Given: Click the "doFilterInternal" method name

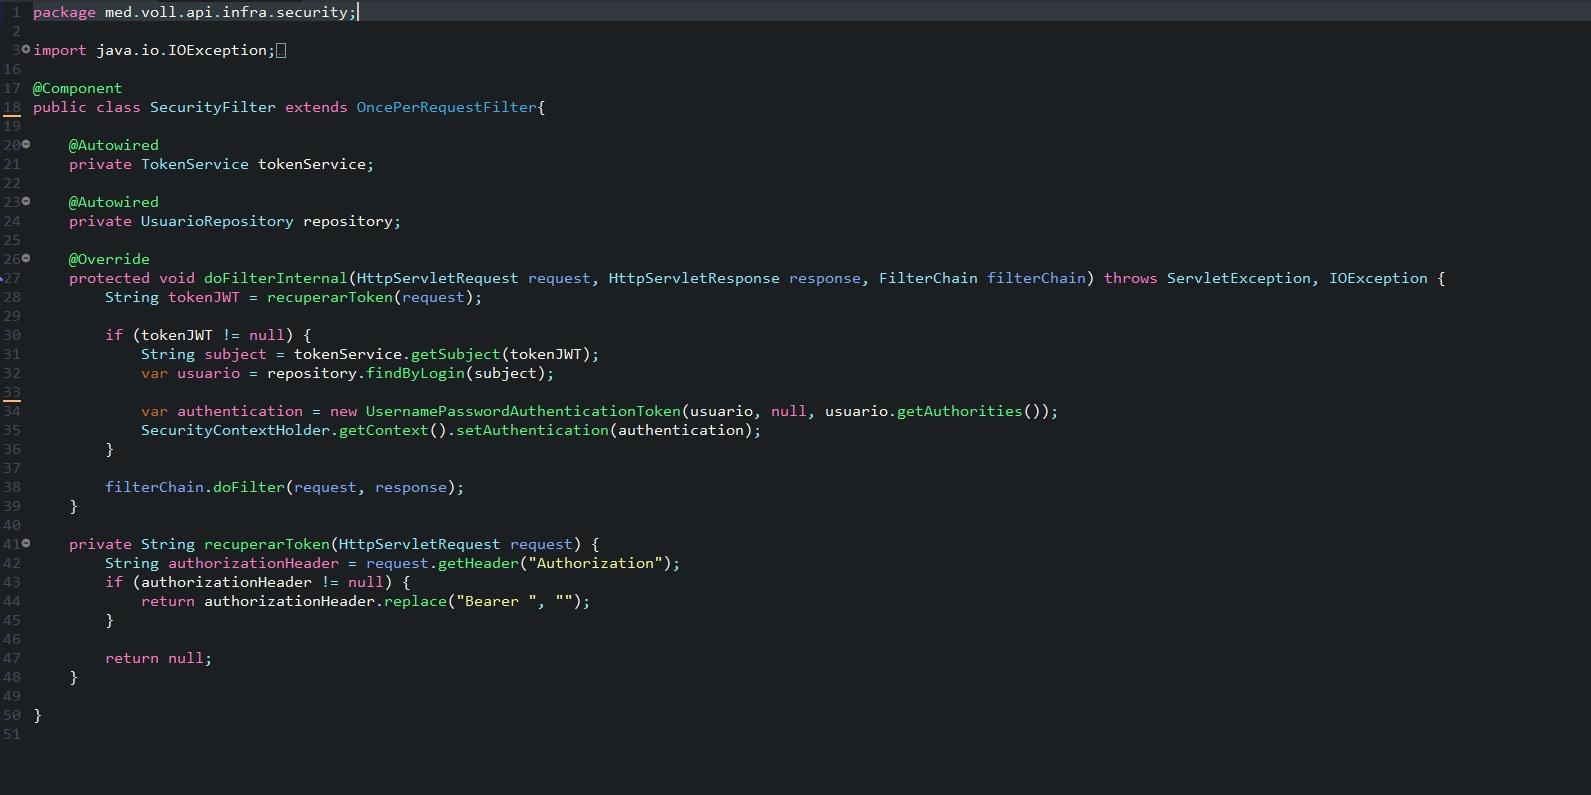Looking at the screenshot, I should tap(276, 278).
